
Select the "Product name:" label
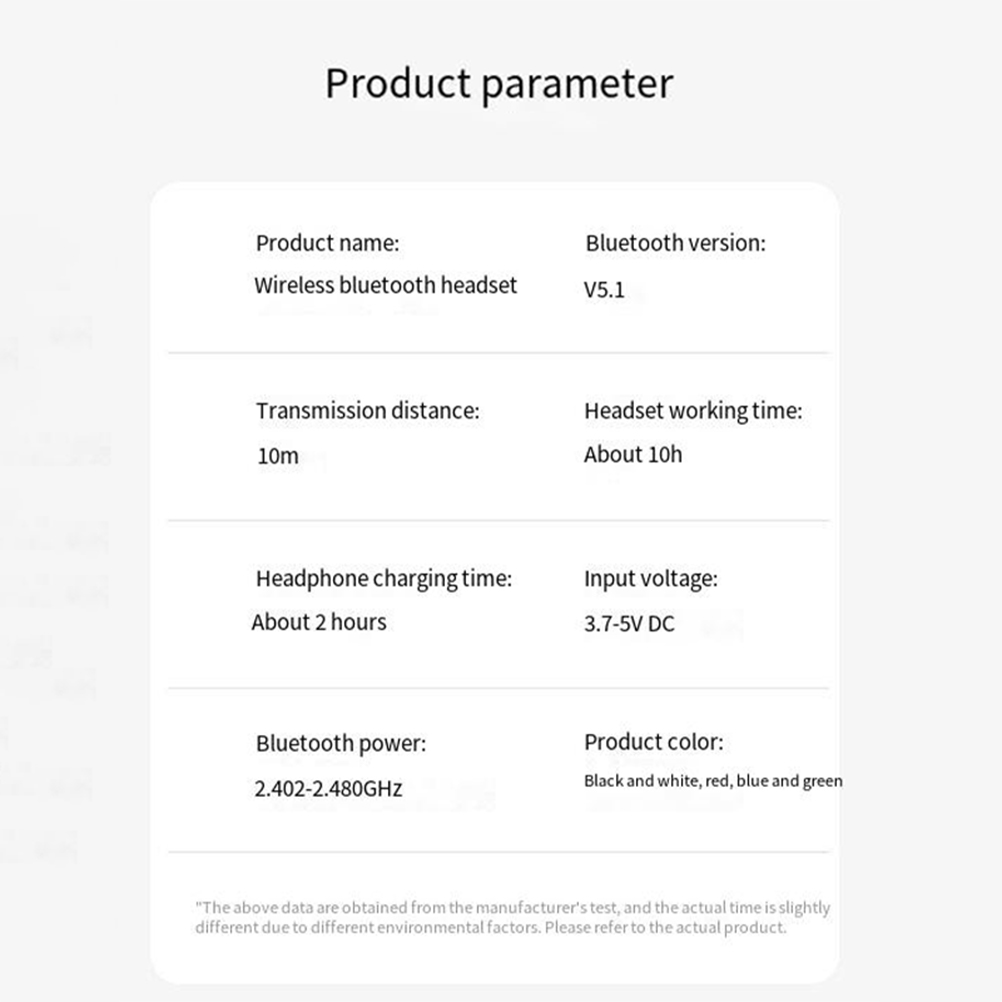click(327, 243)
